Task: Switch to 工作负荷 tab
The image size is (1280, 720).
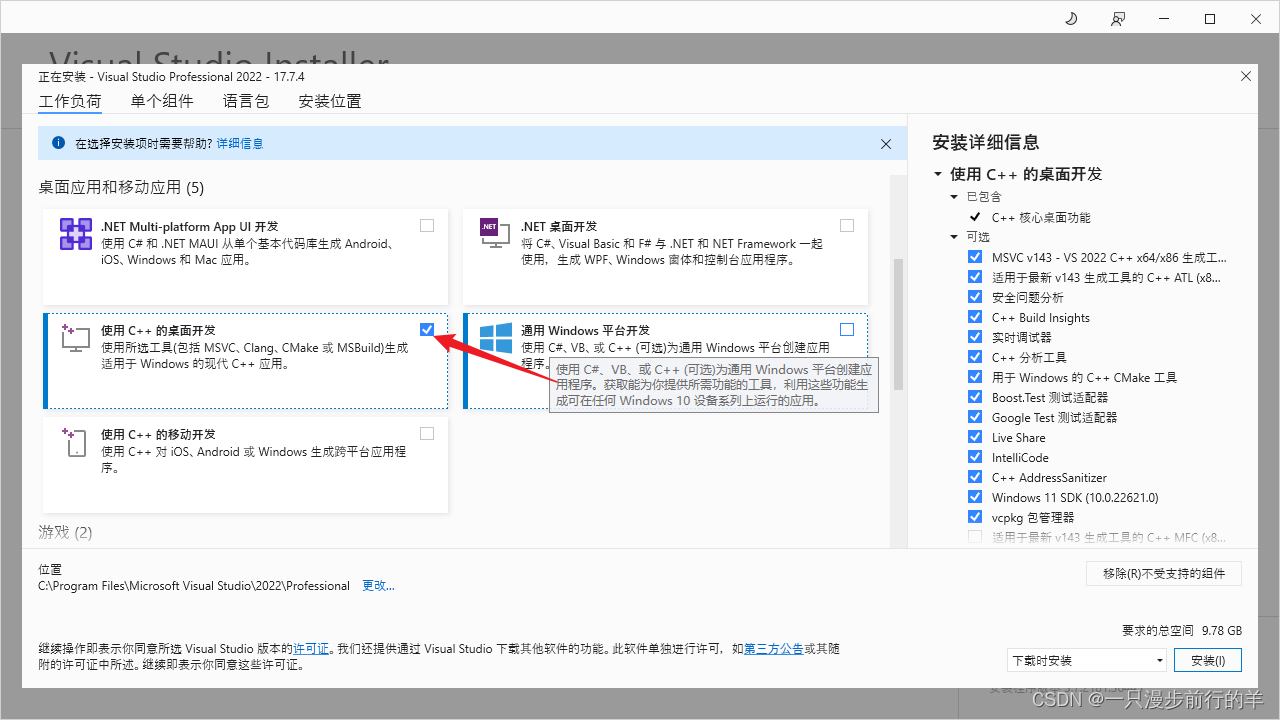Action: coord(70,101)
